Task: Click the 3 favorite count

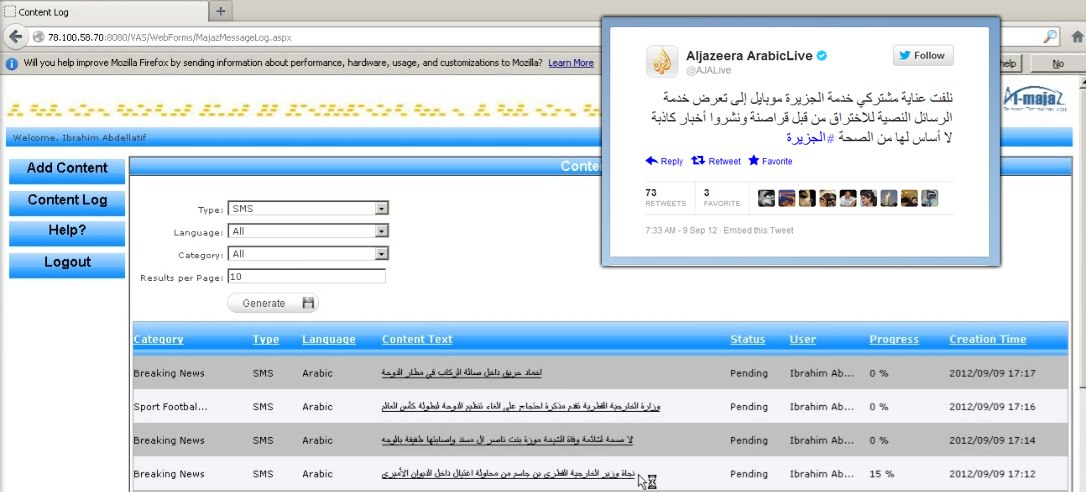Action: (706, 192)
